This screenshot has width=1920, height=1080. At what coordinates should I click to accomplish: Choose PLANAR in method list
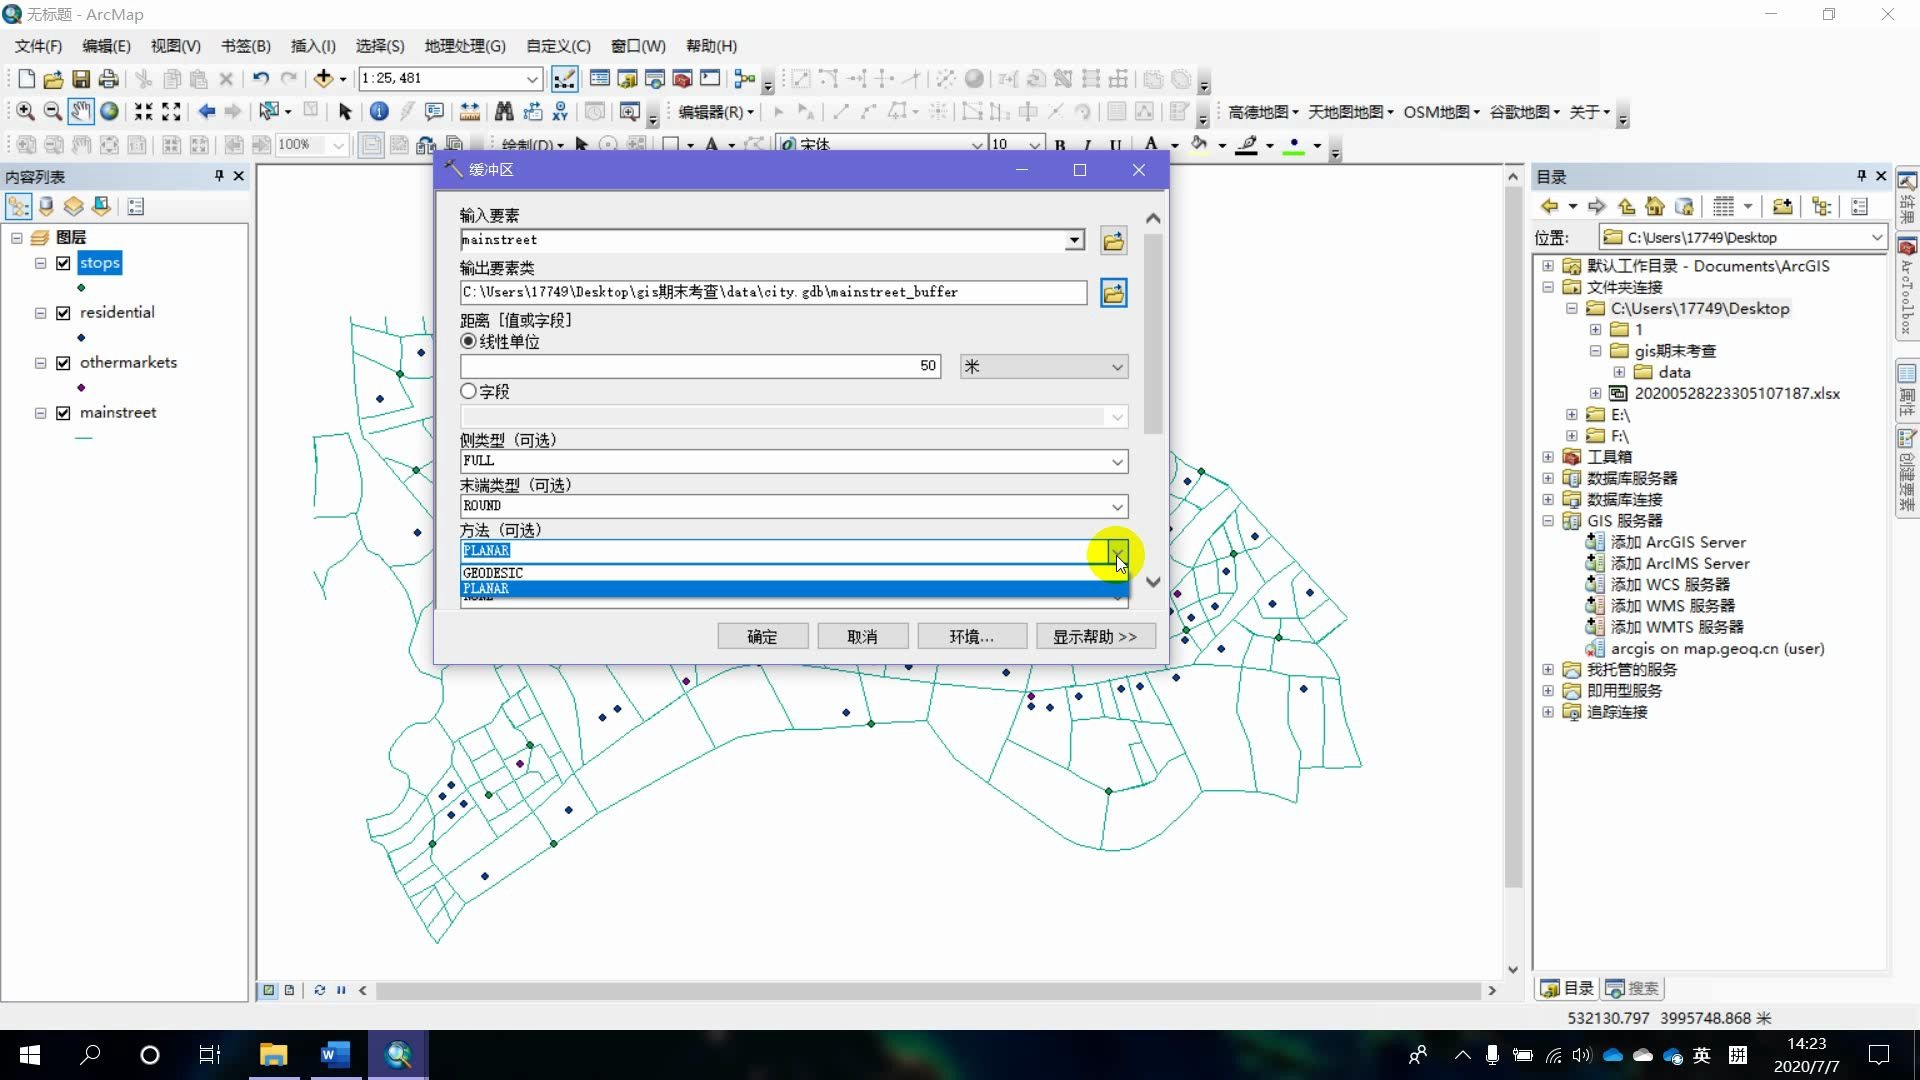(794, 589)
